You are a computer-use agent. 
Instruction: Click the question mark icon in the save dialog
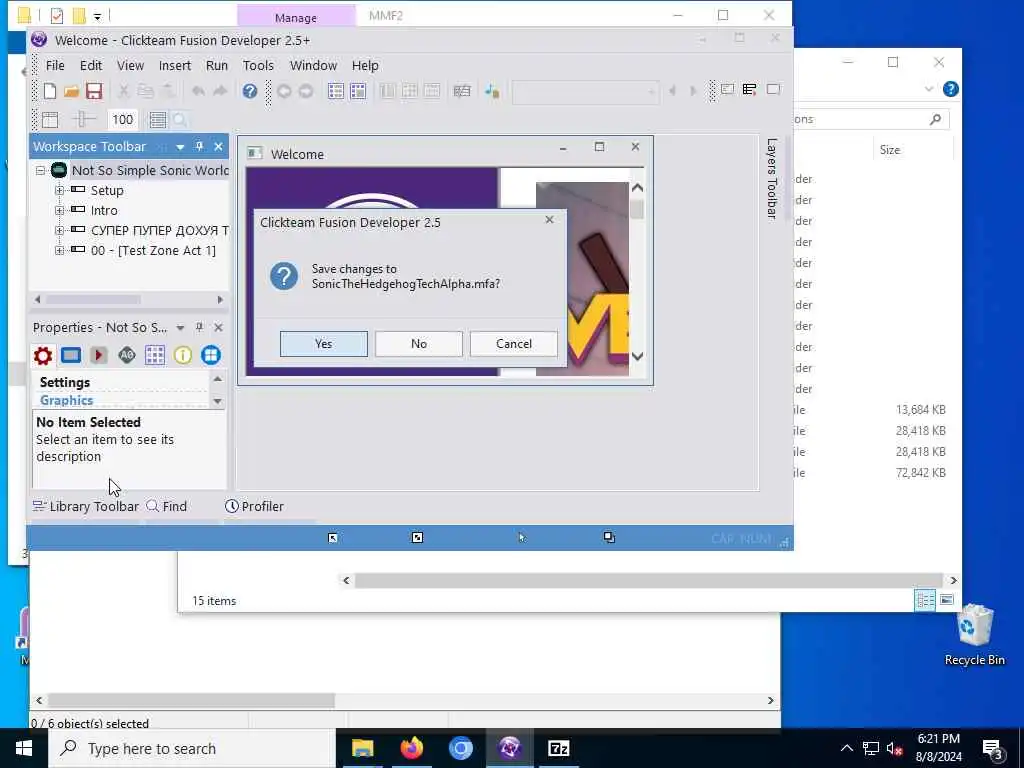[284, 277]
